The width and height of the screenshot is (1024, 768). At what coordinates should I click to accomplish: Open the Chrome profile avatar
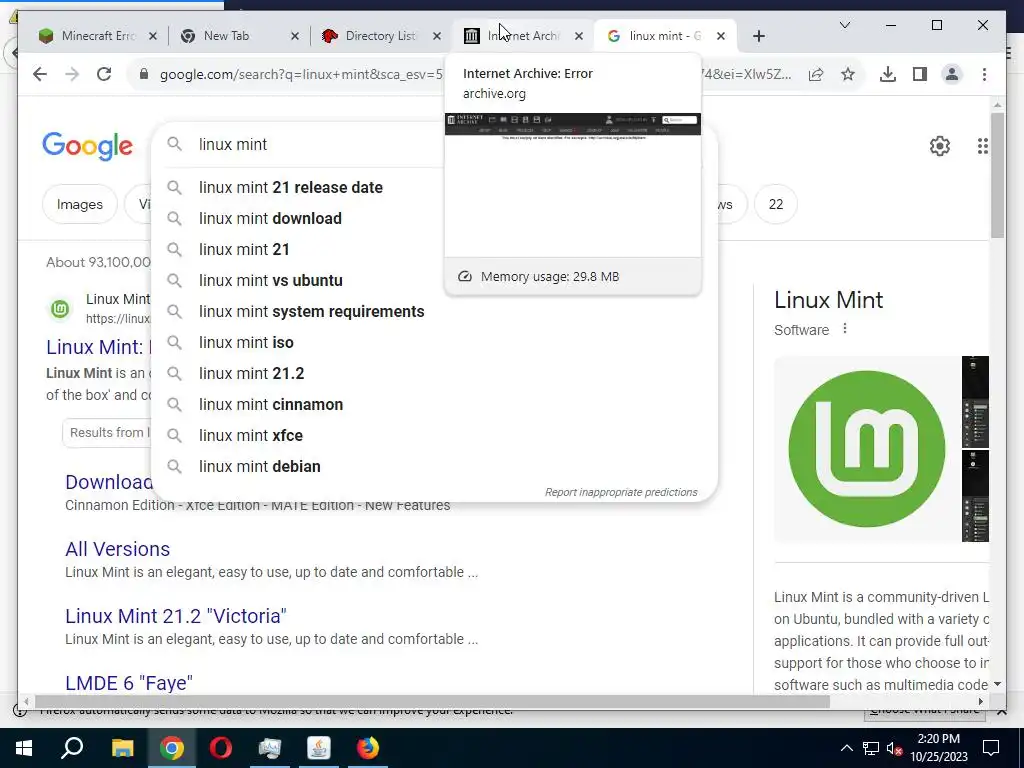pyautogui.click(x=952, y=74)
